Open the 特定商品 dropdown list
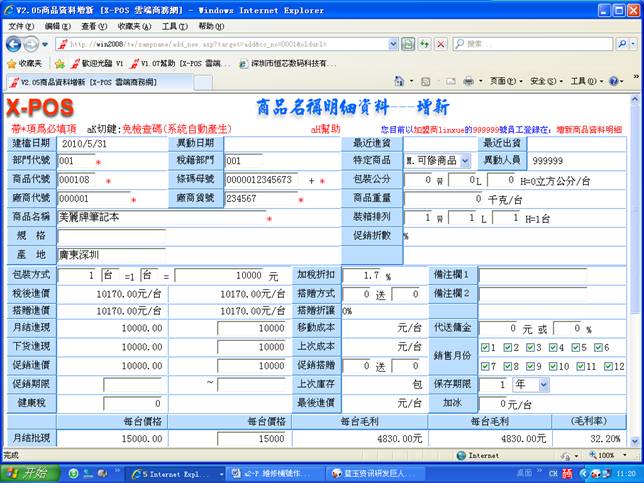The height and width of the screenshot is (483, 644). [x=465, y=160]
